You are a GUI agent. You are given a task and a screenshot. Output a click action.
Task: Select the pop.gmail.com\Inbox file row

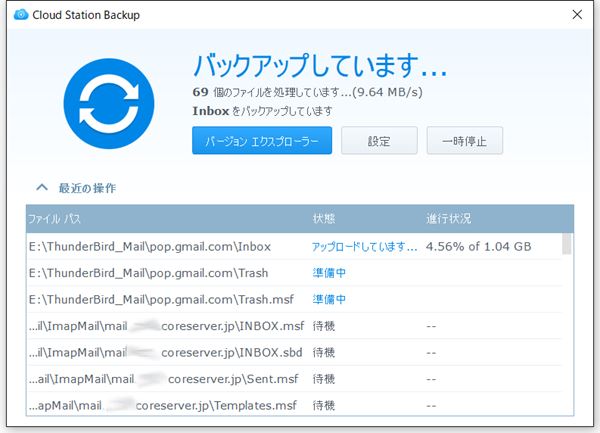coord(294,246)
